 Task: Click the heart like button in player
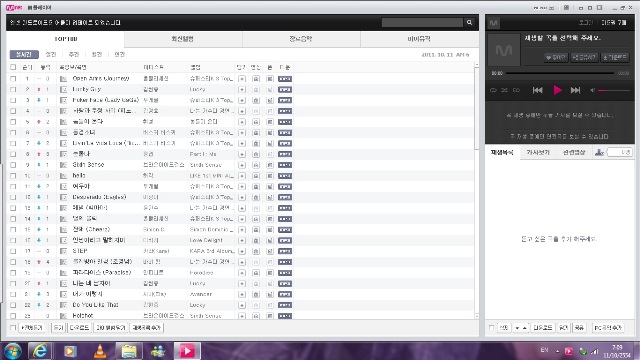(x=556, y=58)
